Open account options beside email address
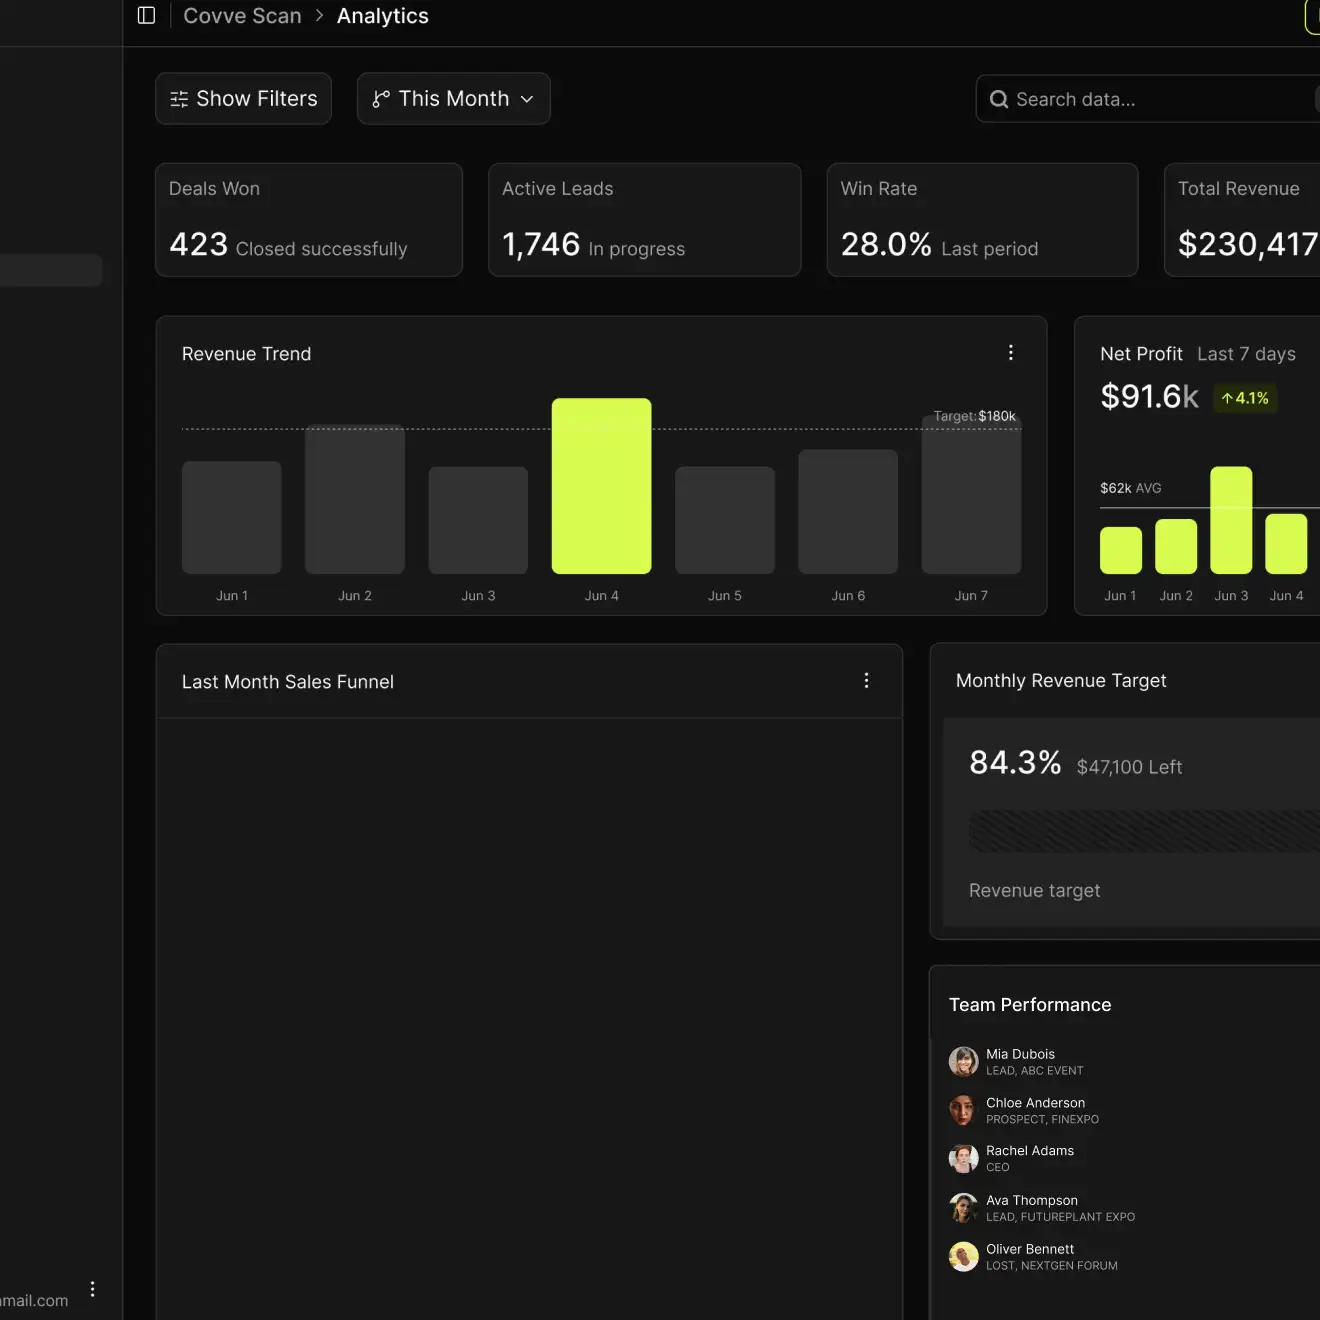 point(92,1290)
